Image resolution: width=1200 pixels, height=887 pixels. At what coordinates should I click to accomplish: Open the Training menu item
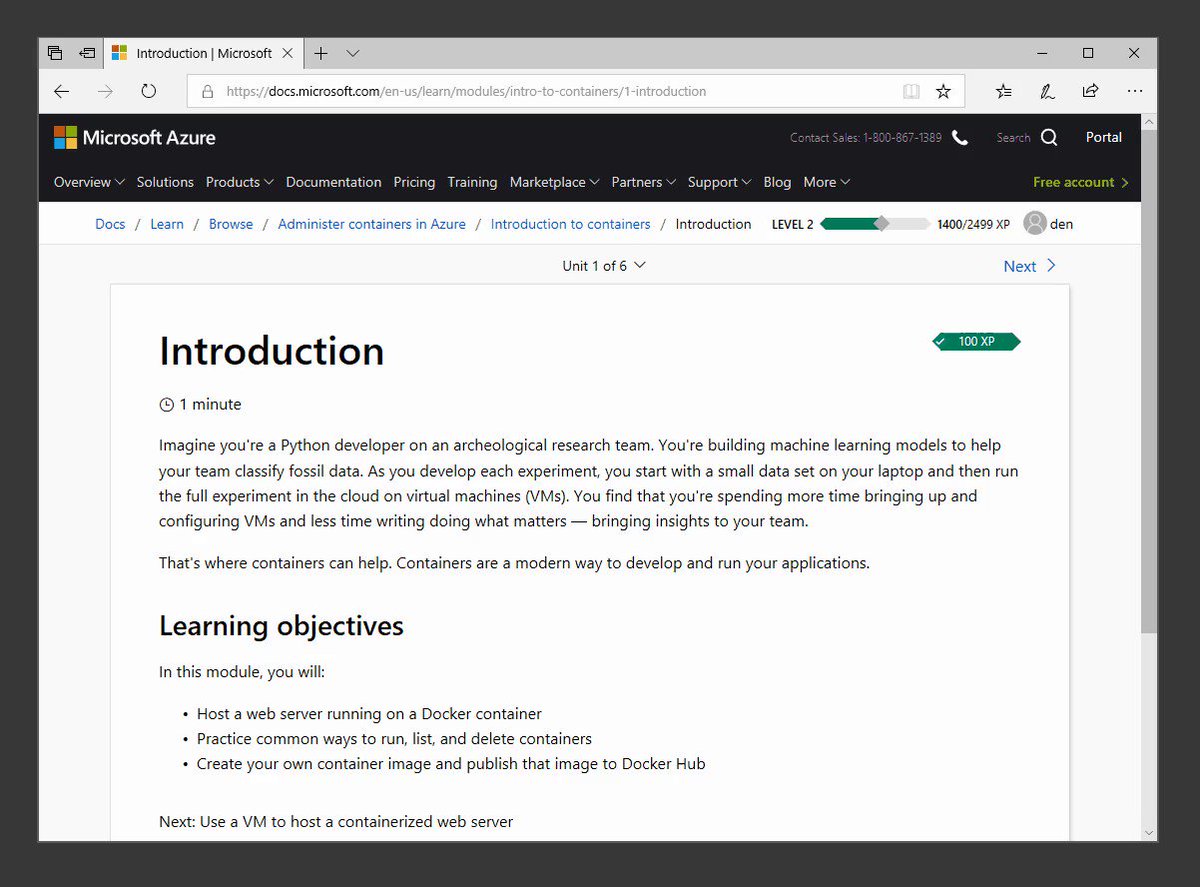click(x=472, y=182)
